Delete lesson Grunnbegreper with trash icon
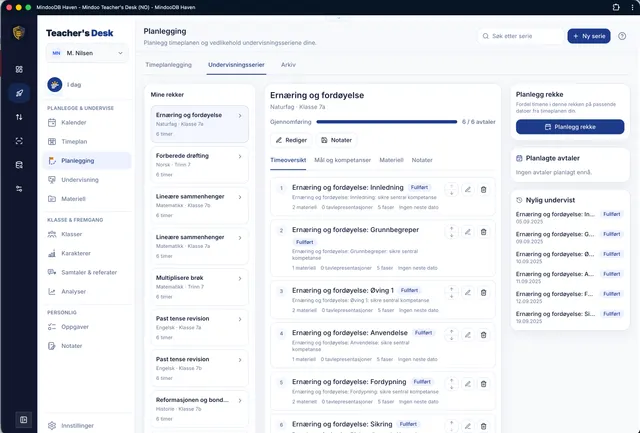Image resolution: width=640 pixels, height=433 pixels. tap(483, 232)
